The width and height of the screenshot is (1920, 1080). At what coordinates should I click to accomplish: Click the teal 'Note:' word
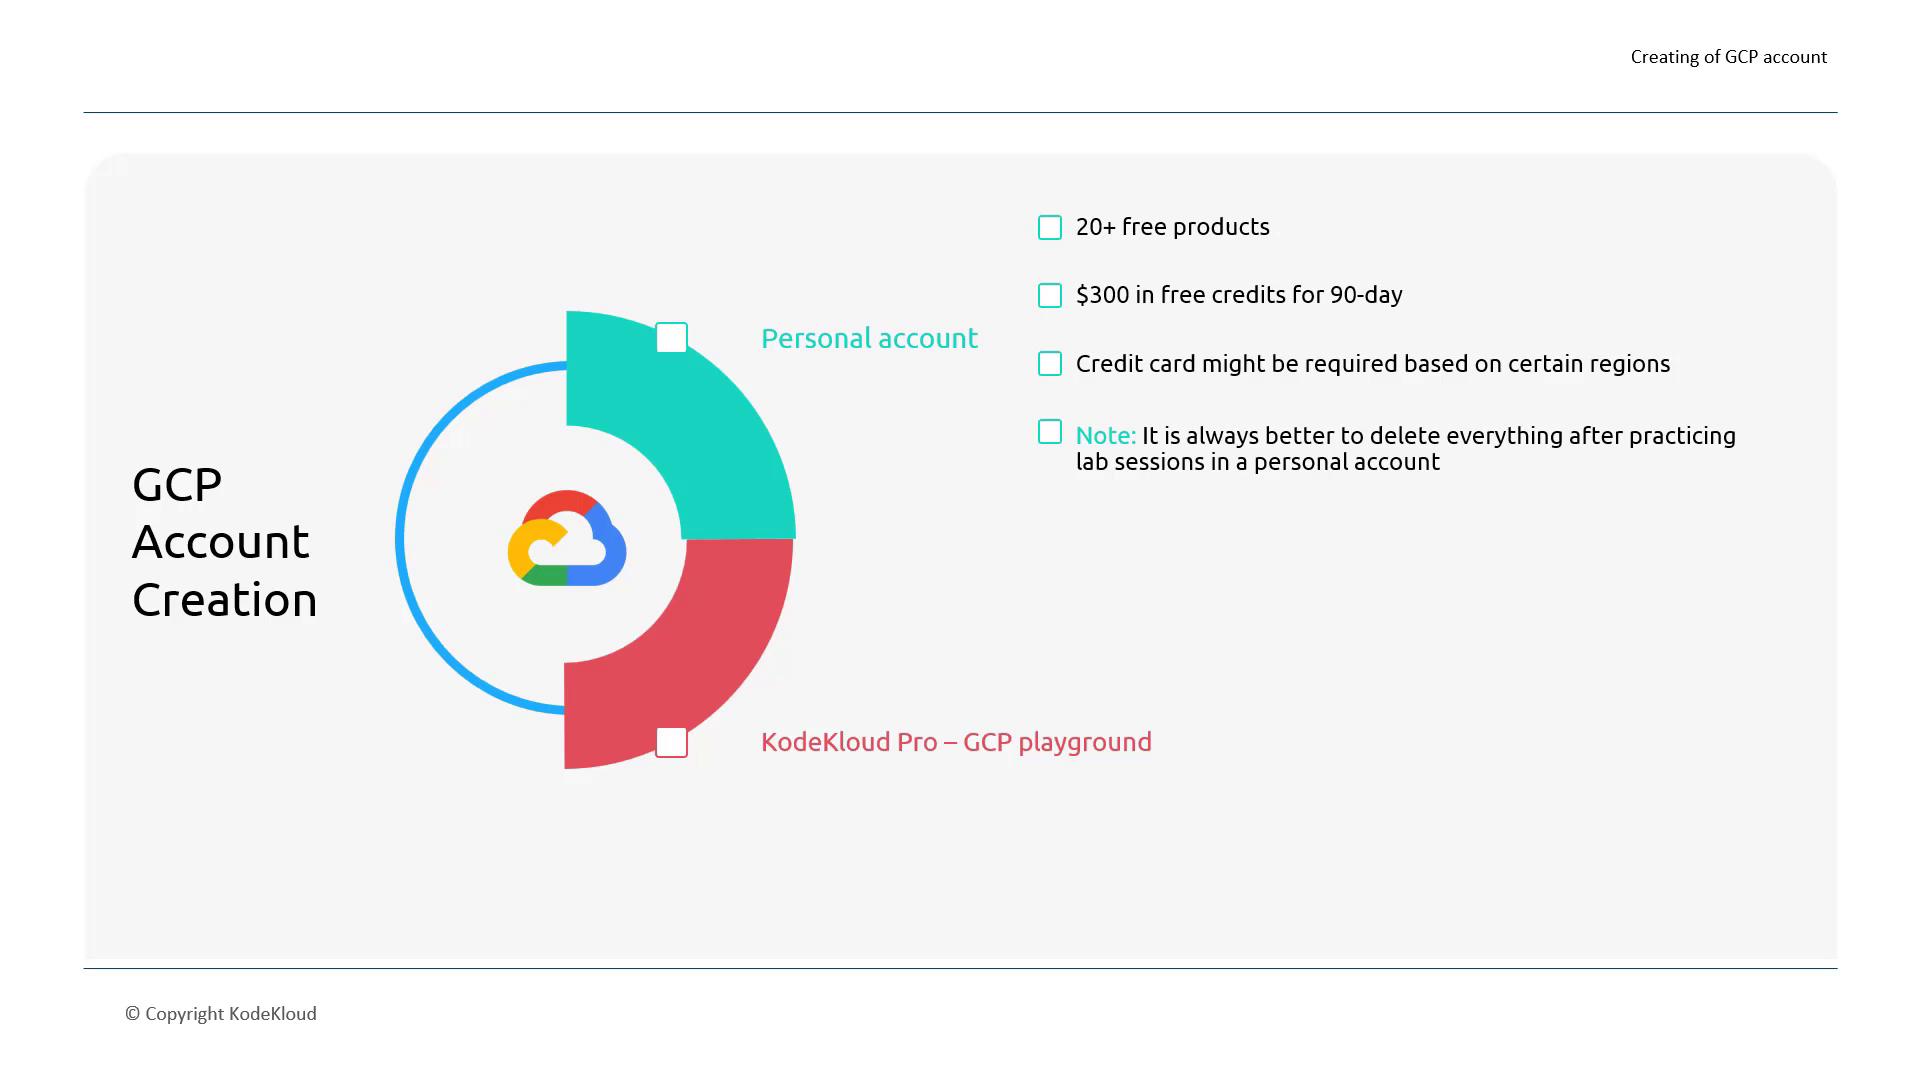(1105, 436)
